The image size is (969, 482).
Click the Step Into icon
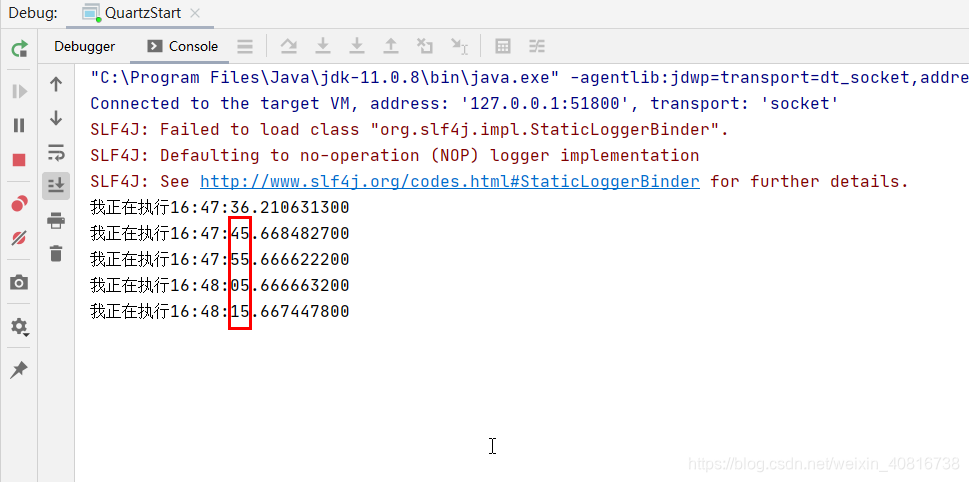click(323, 46)
